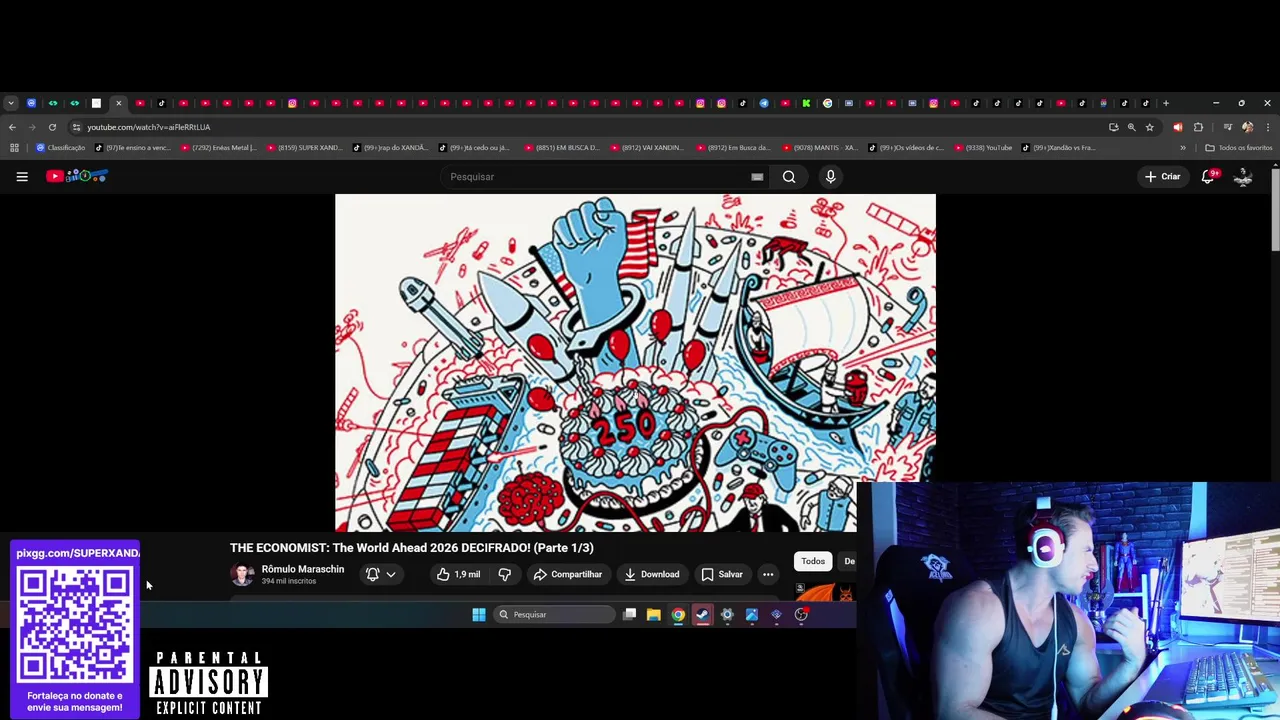Go to YouTube home via the logo
Viewport: 1280px width, 720px height.
click(77, 176)
